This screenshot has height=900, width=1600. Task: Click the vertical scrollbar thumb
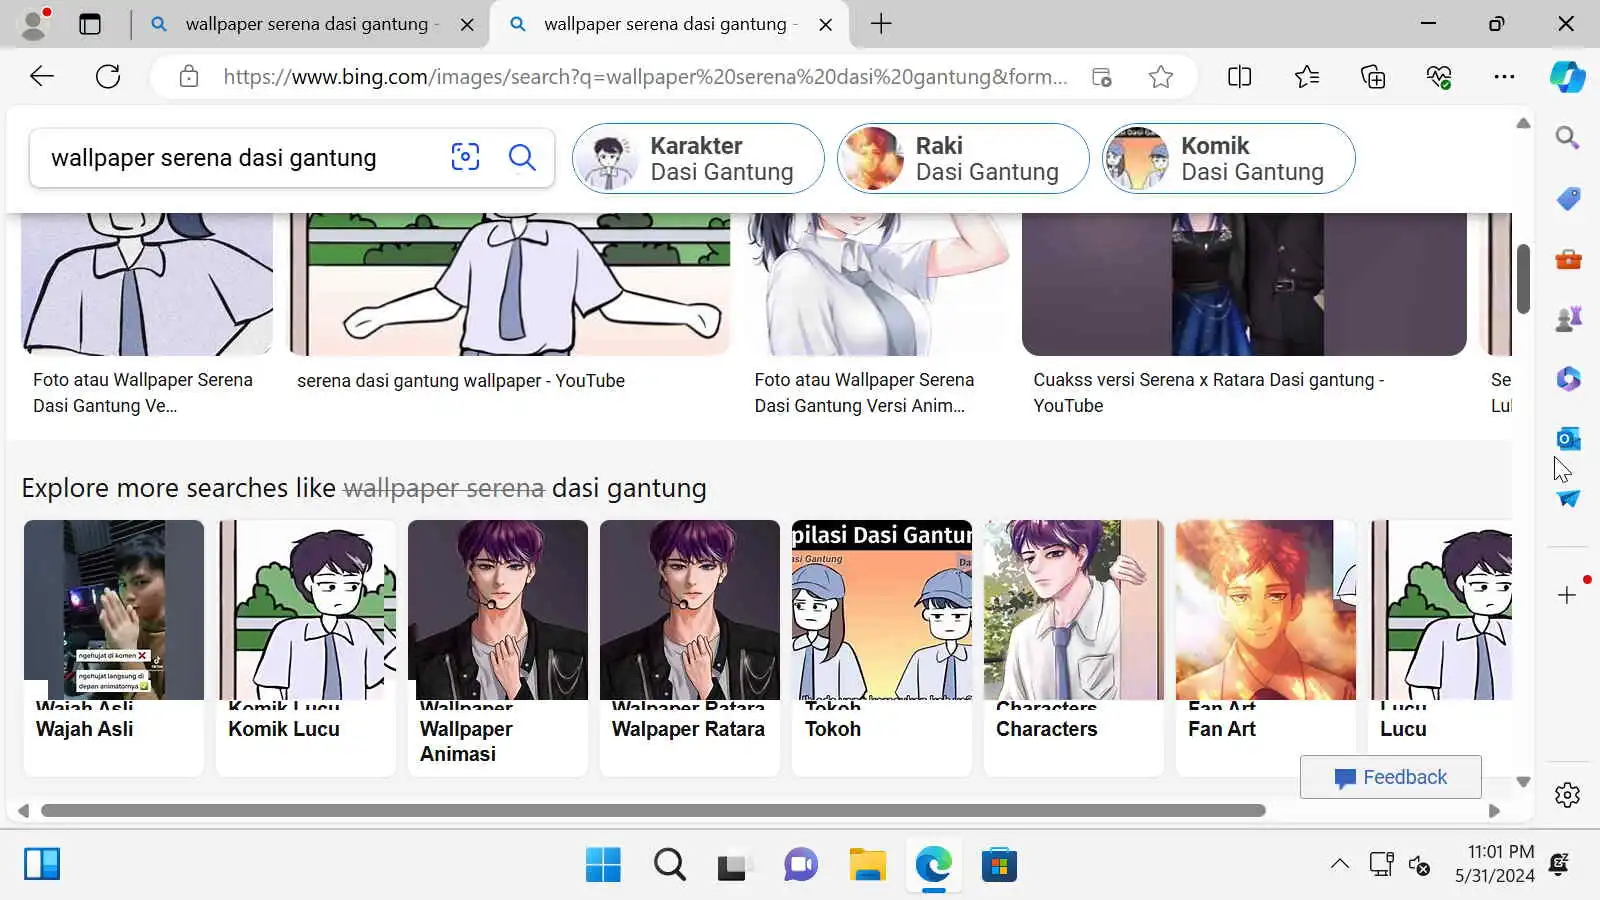pos(1523,278)
